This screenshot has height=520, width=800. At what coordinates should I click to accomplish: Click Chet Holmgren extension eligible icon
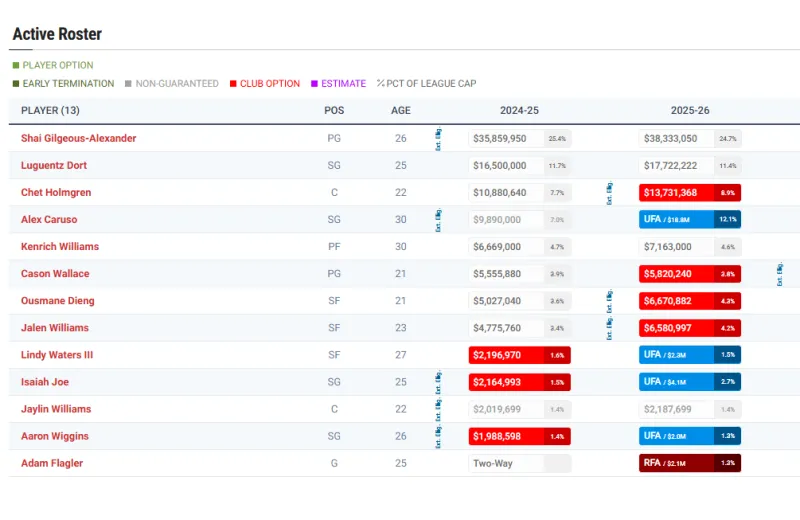609,193
